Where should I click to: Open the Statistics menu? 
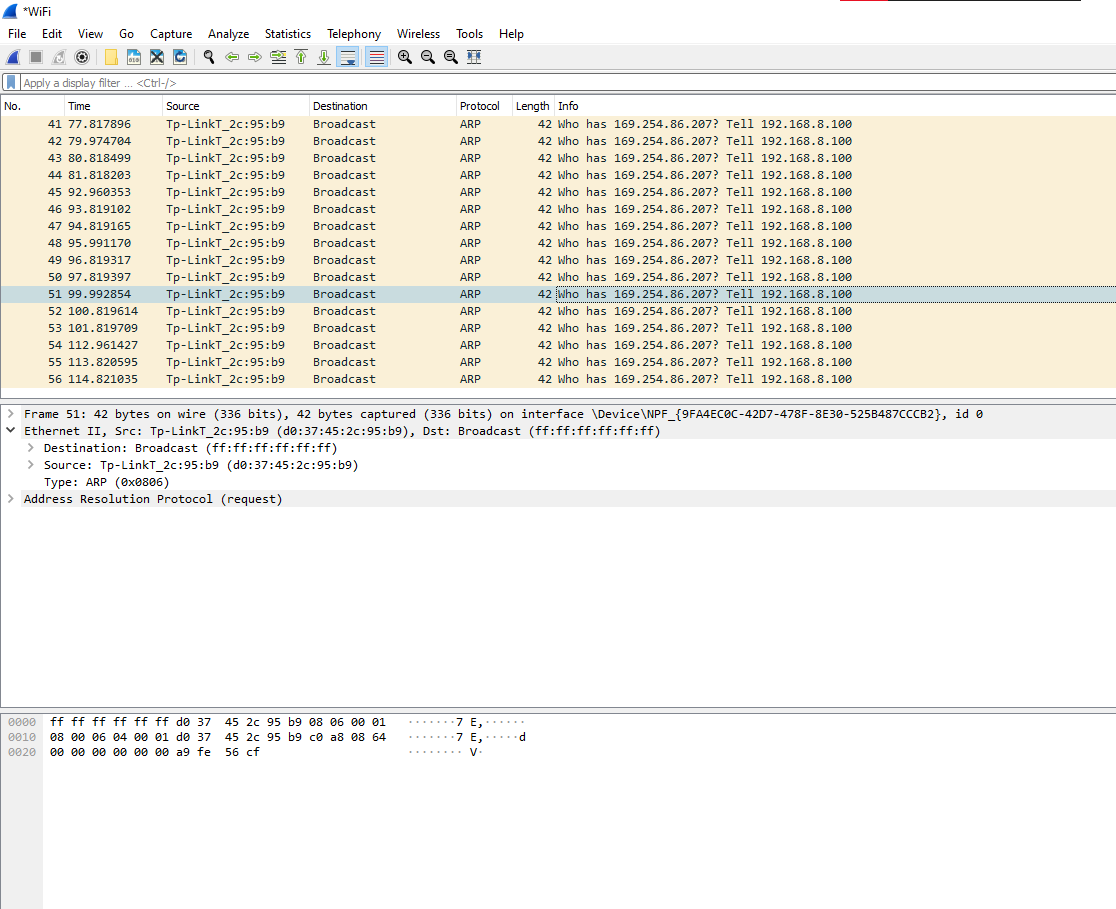[x=288, y=33]
